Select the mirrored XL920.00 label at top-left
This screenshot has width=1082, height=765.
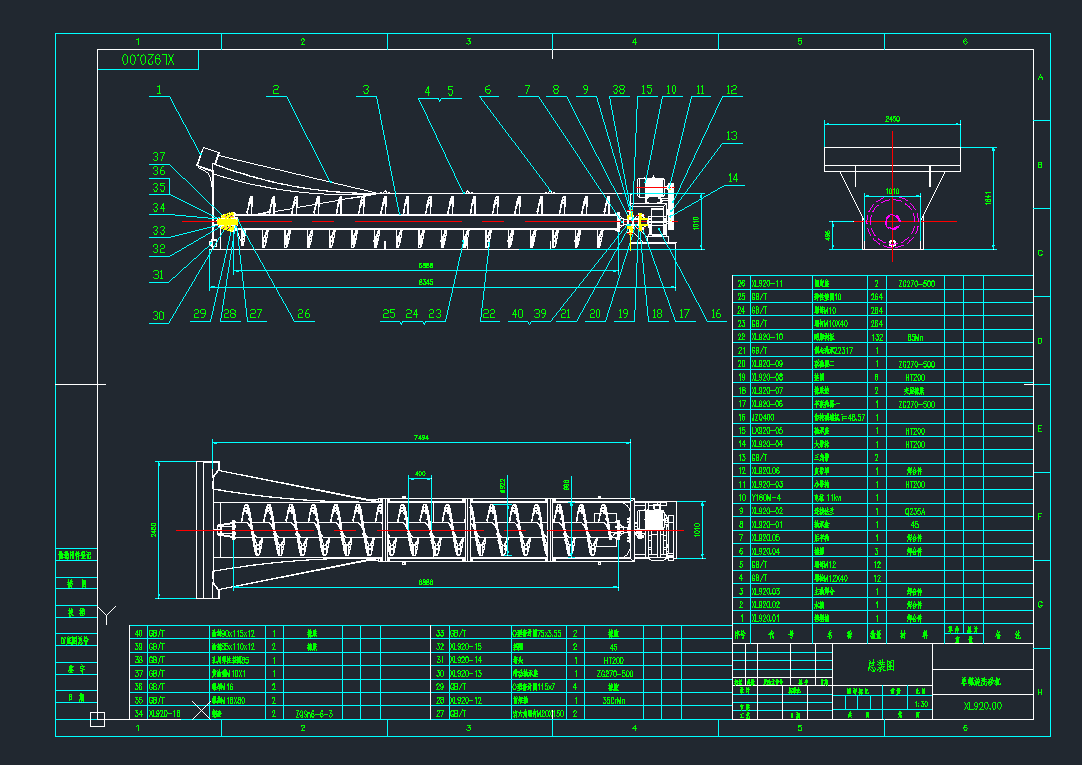[x=148, y=61]
